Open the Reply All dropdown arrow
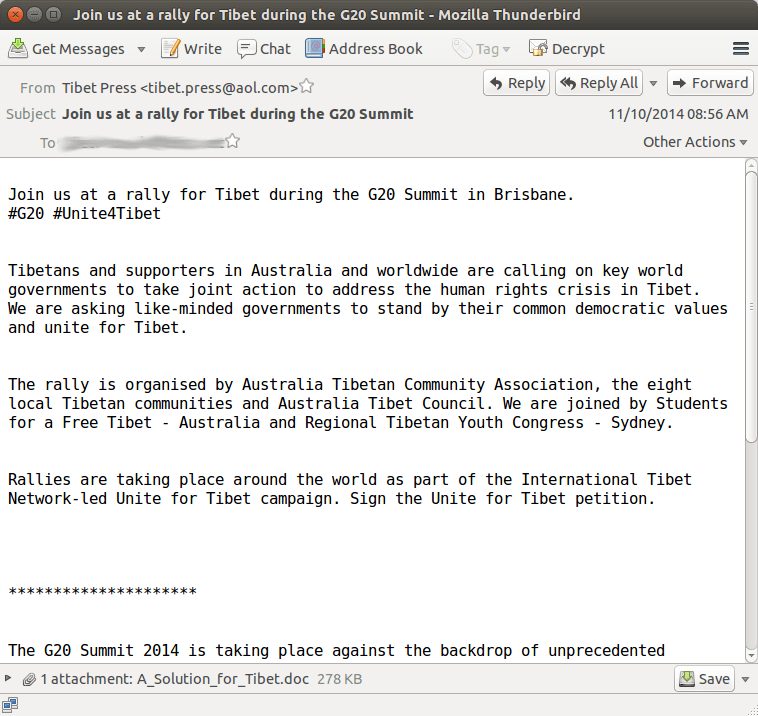The height and width of the screenshot is (716, 758). [654, 83]
